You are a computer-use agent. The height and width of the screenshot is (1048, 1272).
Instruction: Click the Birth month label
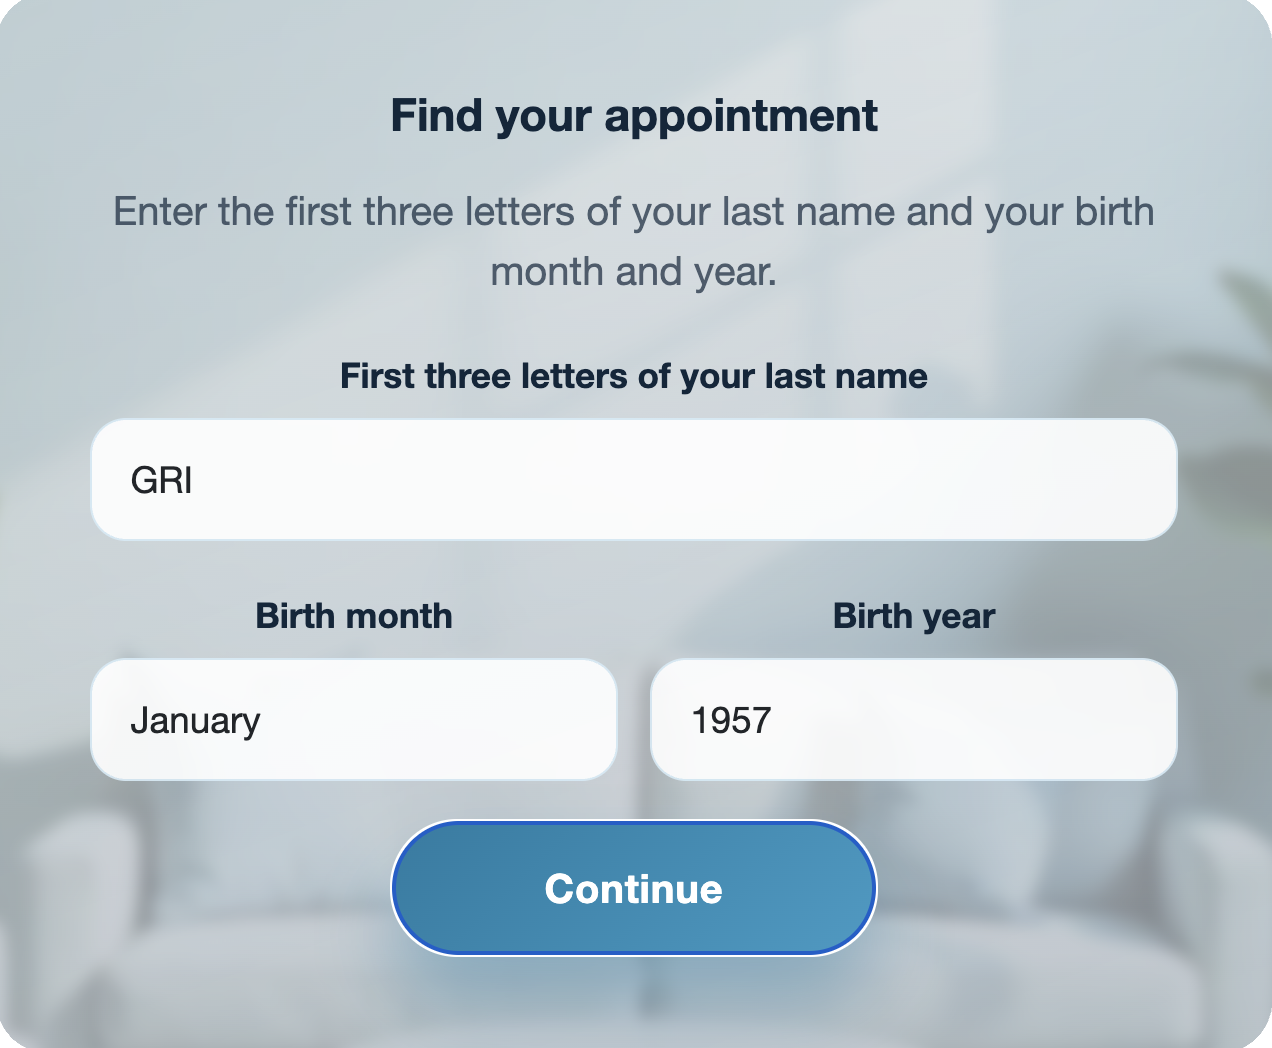tap(353, 616)
